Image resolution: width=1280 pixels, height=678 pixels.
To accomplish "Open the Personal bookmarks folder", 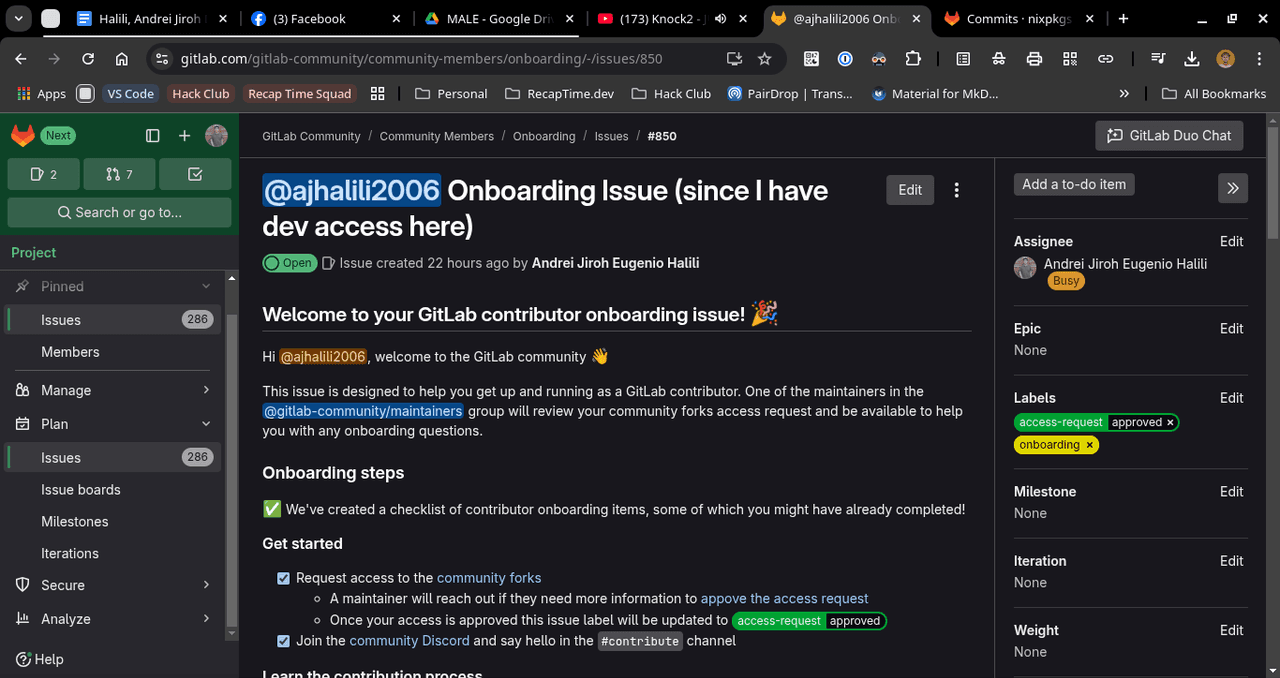I will (451, 93).
